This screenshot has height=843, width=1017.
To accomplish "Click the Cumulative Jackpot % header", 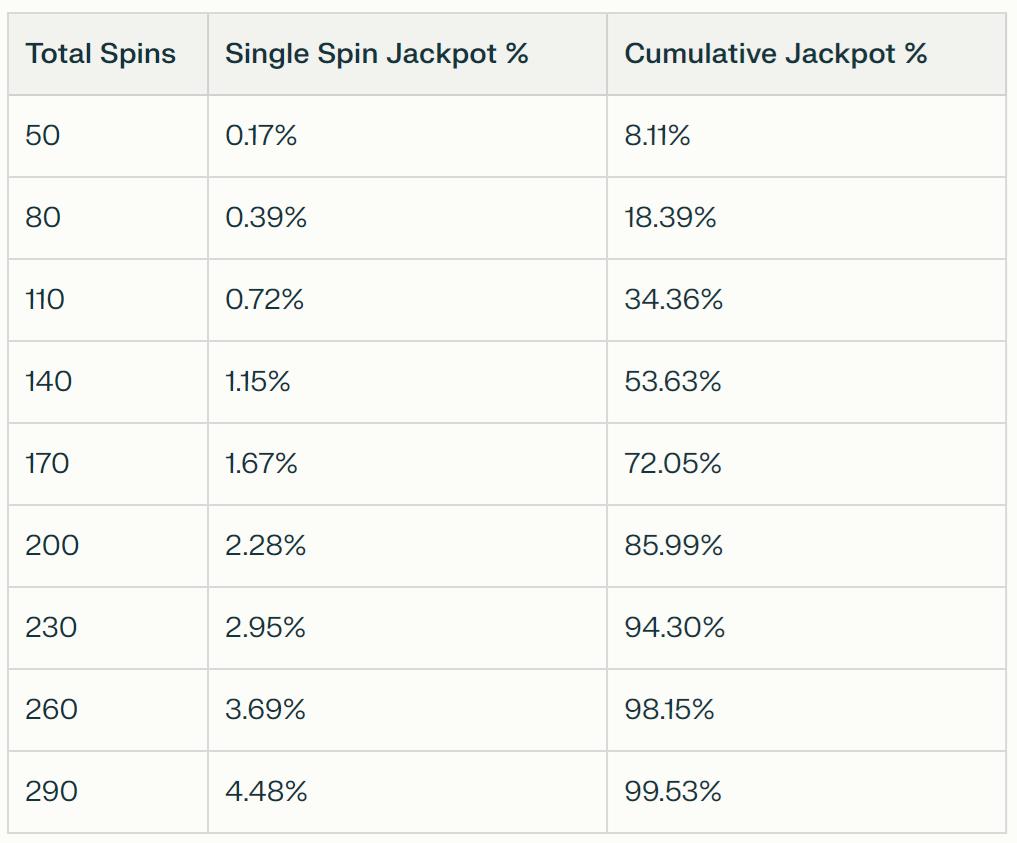I will tap(776, 54).
